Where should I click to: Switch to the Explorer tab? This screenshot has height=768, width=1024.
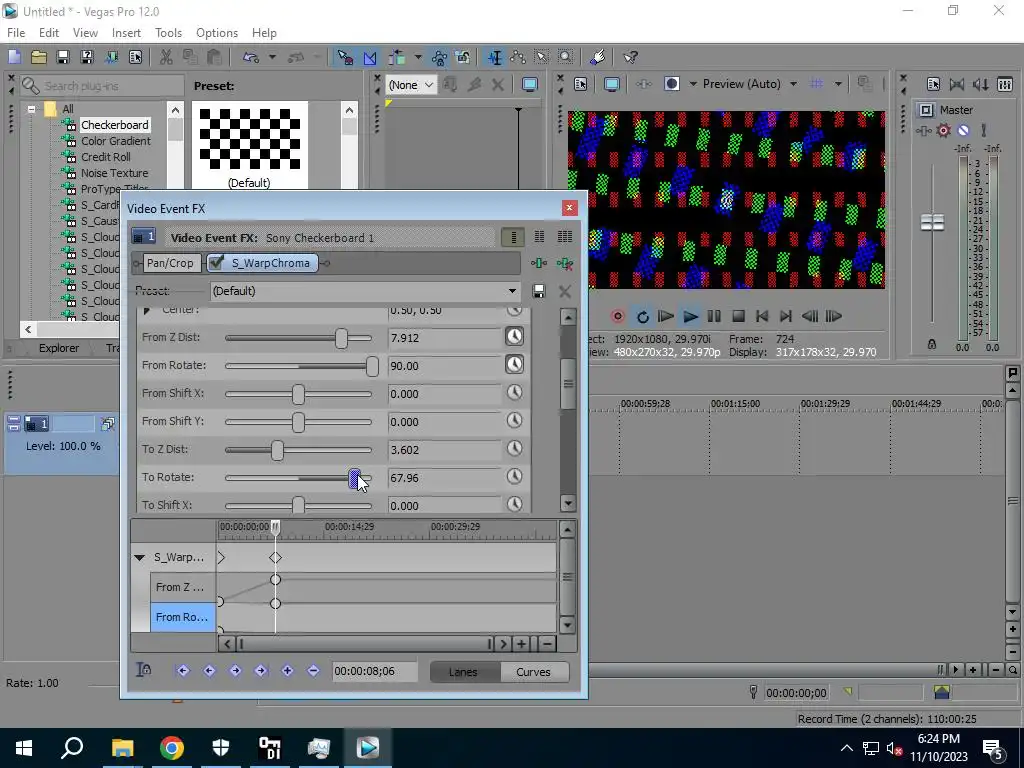click(59, 348)
